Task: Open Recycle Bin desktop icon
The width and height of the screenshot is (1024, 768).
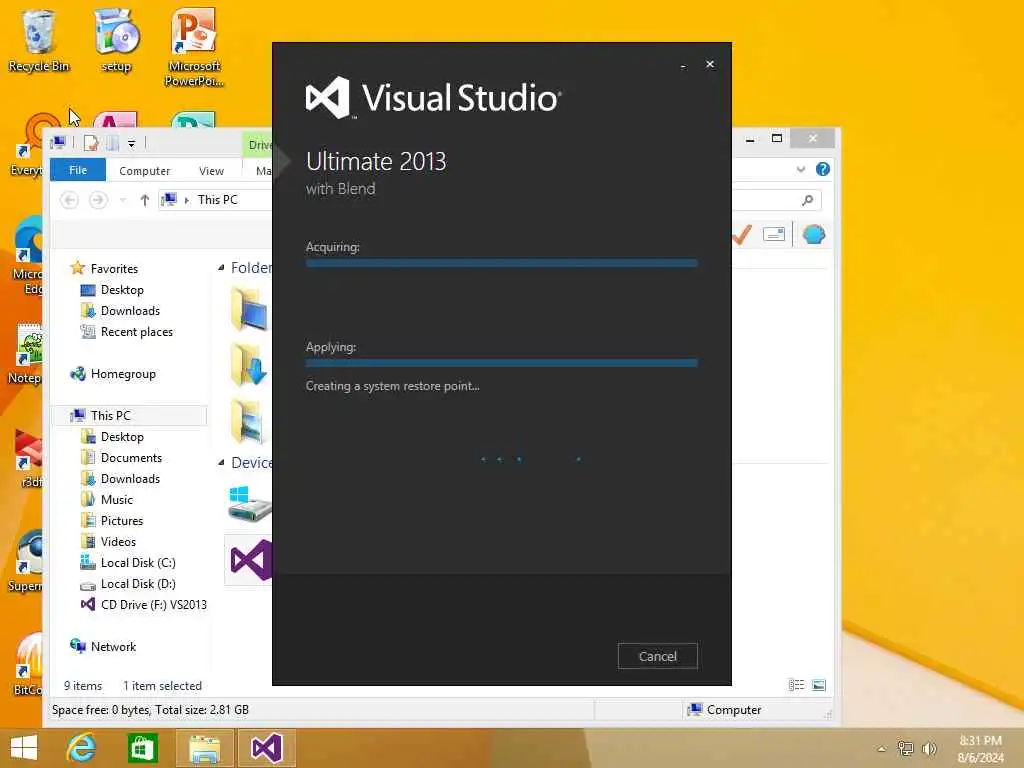Action: (39, 40)
